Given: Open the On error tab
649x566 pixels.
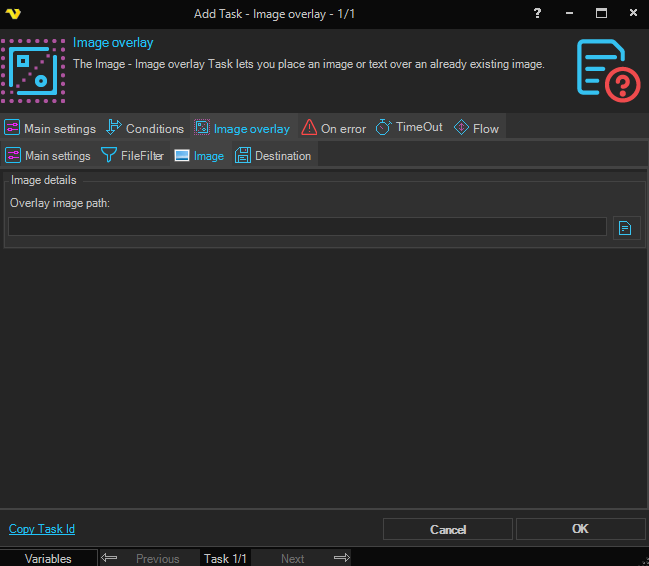Looking at the screenshot, I should pyautogui.click(x=334, y=128).
